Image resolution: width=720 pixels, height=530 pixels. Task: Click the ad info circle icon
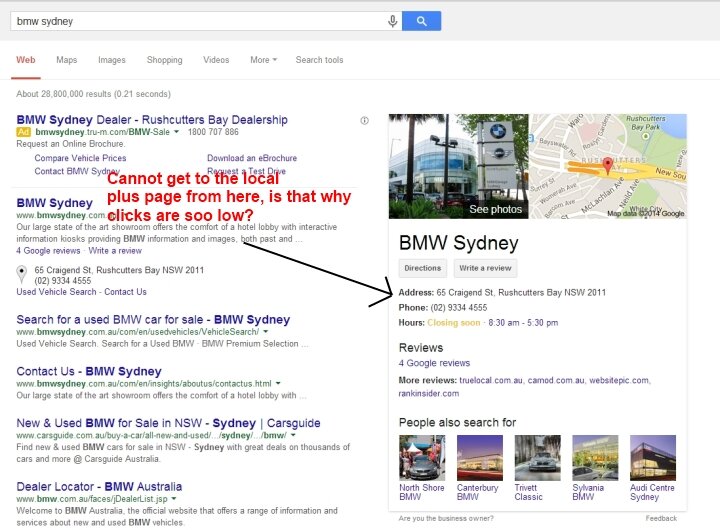point(365,121)
